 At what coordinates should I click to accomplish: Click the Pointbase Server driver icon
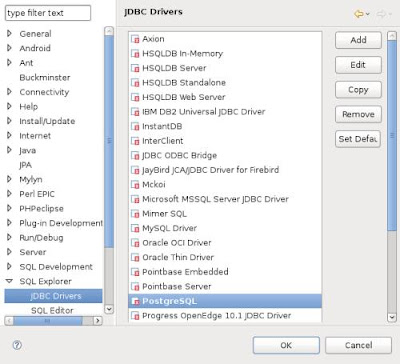(135, 287)
